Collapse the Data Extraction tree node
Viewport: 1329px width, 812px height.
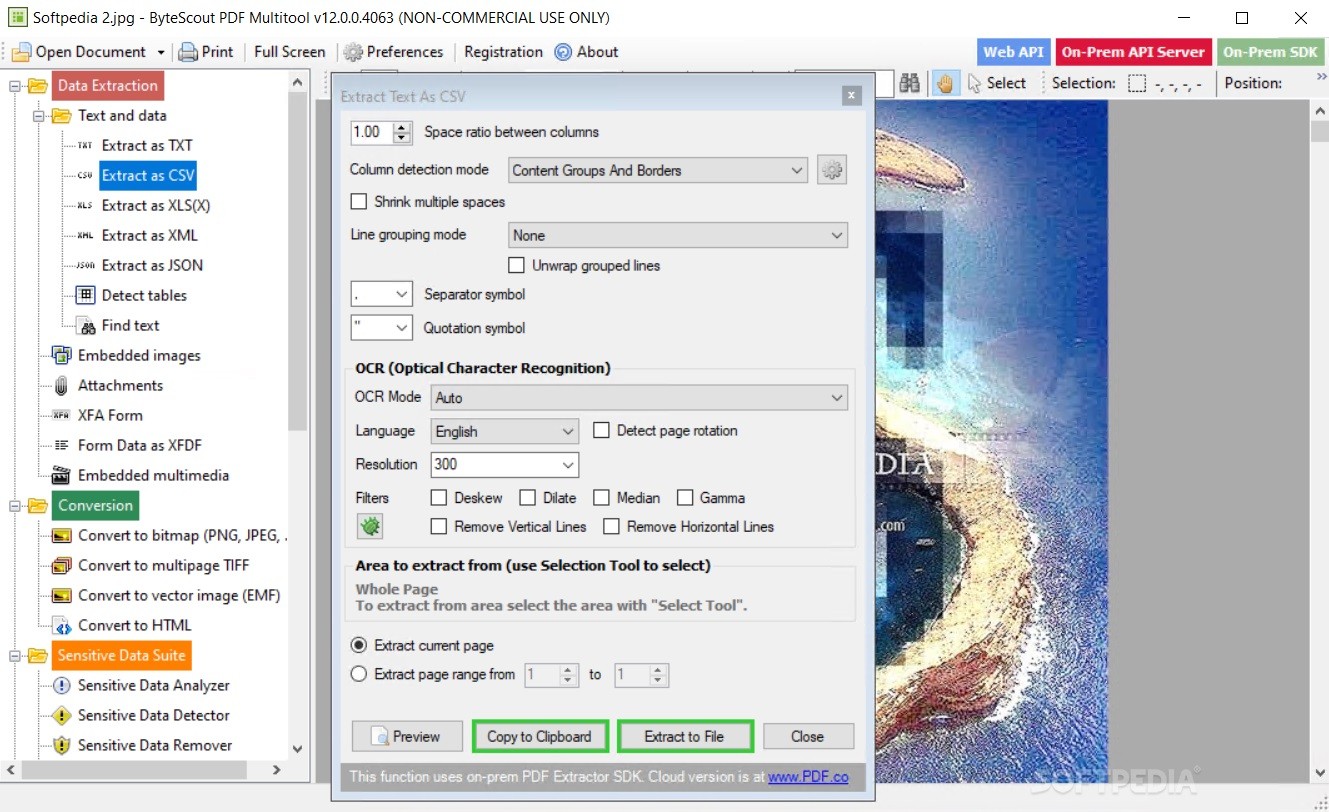coord(16,86)
